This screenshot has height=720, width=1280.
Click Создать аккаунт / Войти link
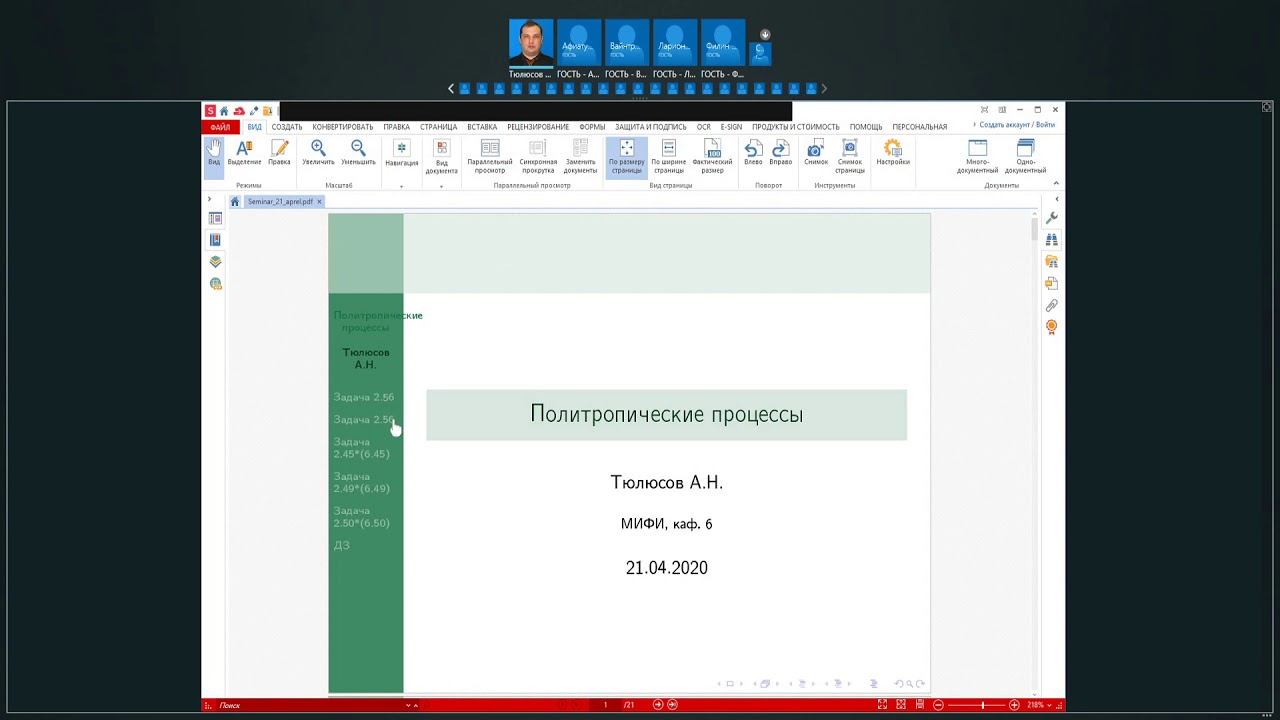click(x=1017, y=126)
